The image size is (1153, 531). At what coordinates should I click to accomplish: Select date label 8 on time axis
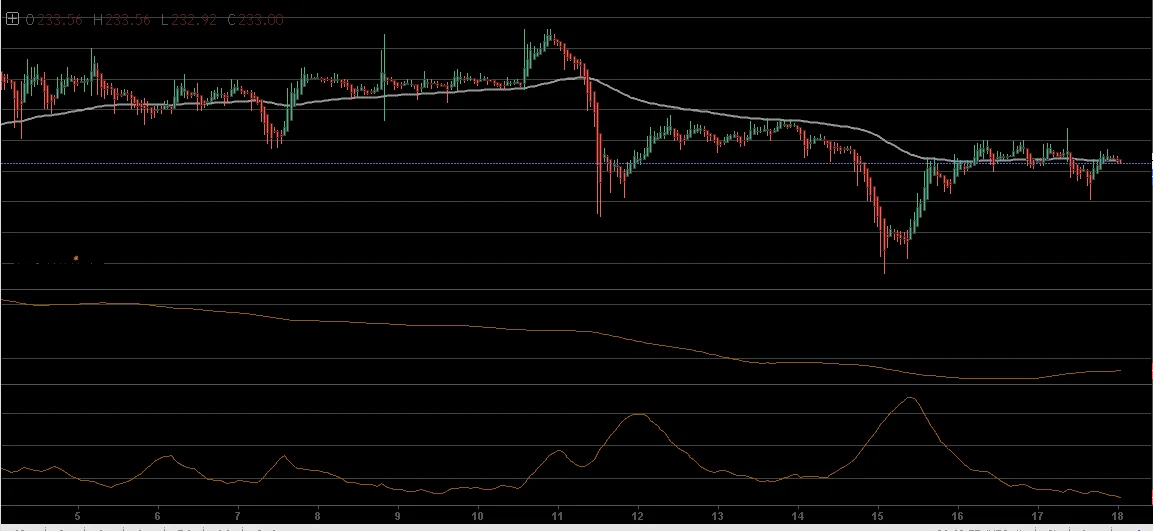tap(318, 516)
